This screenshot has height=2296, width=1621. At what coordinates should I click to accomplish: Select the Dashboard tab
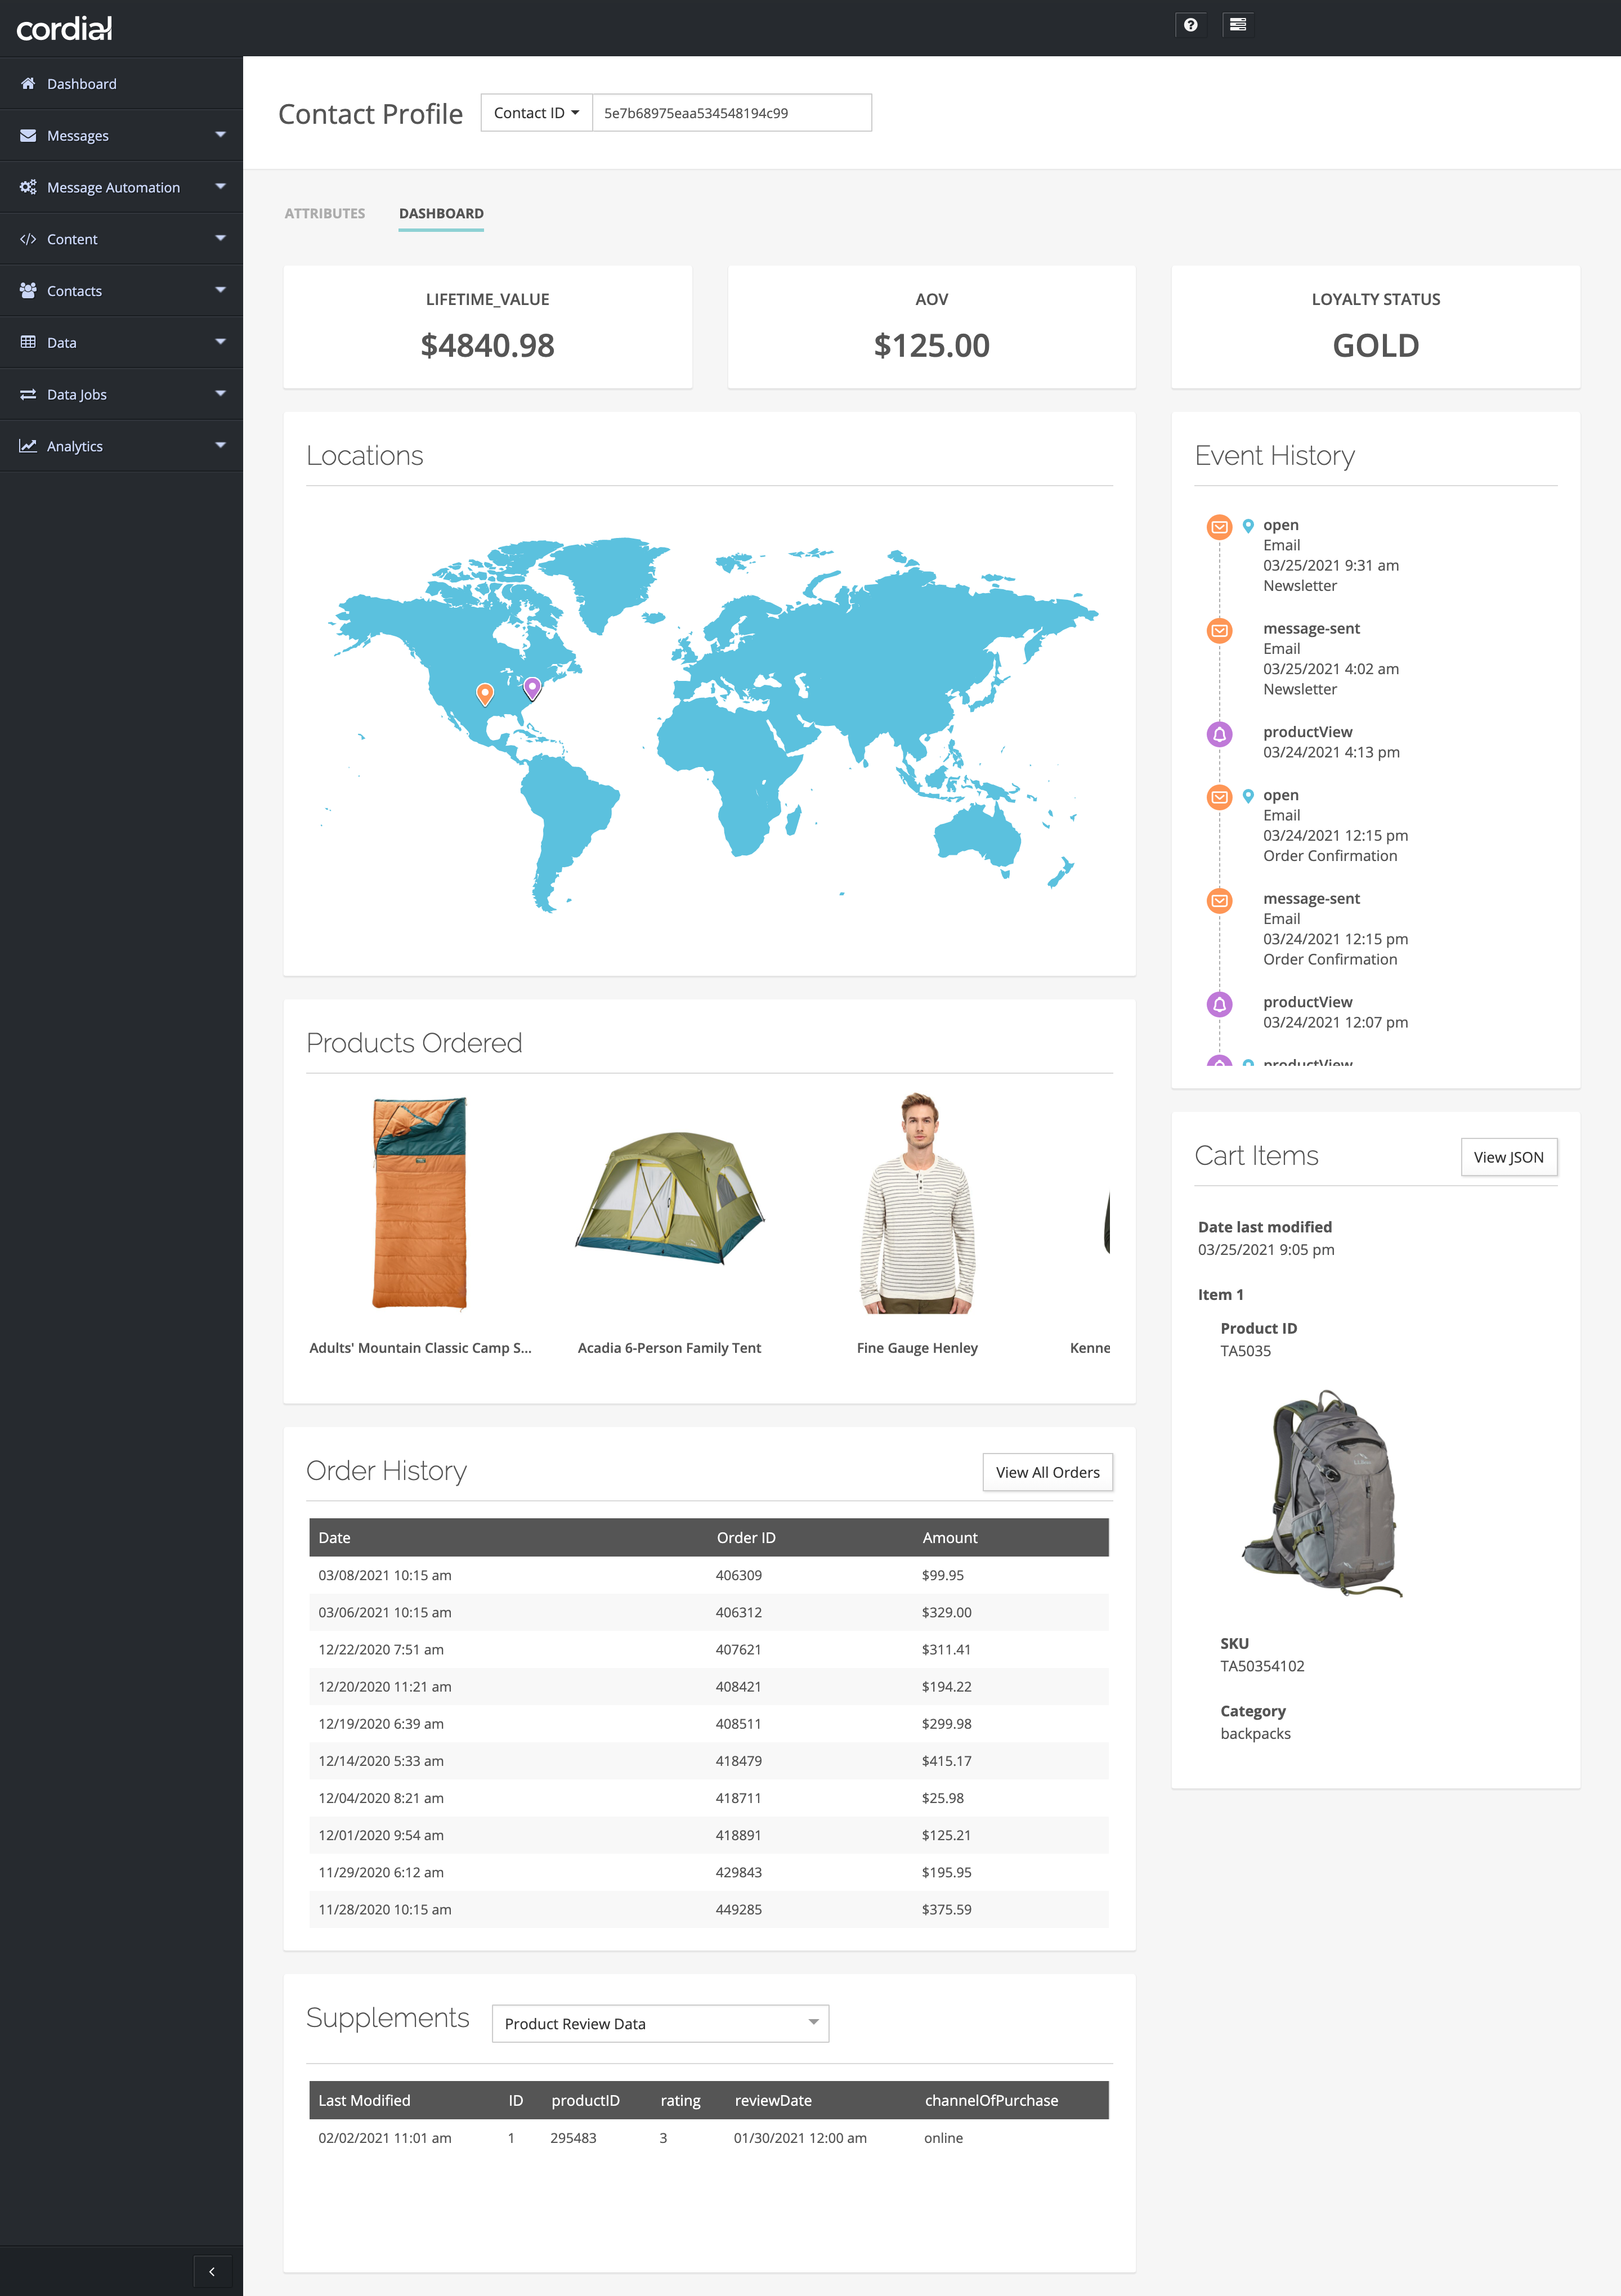(441, 214)
